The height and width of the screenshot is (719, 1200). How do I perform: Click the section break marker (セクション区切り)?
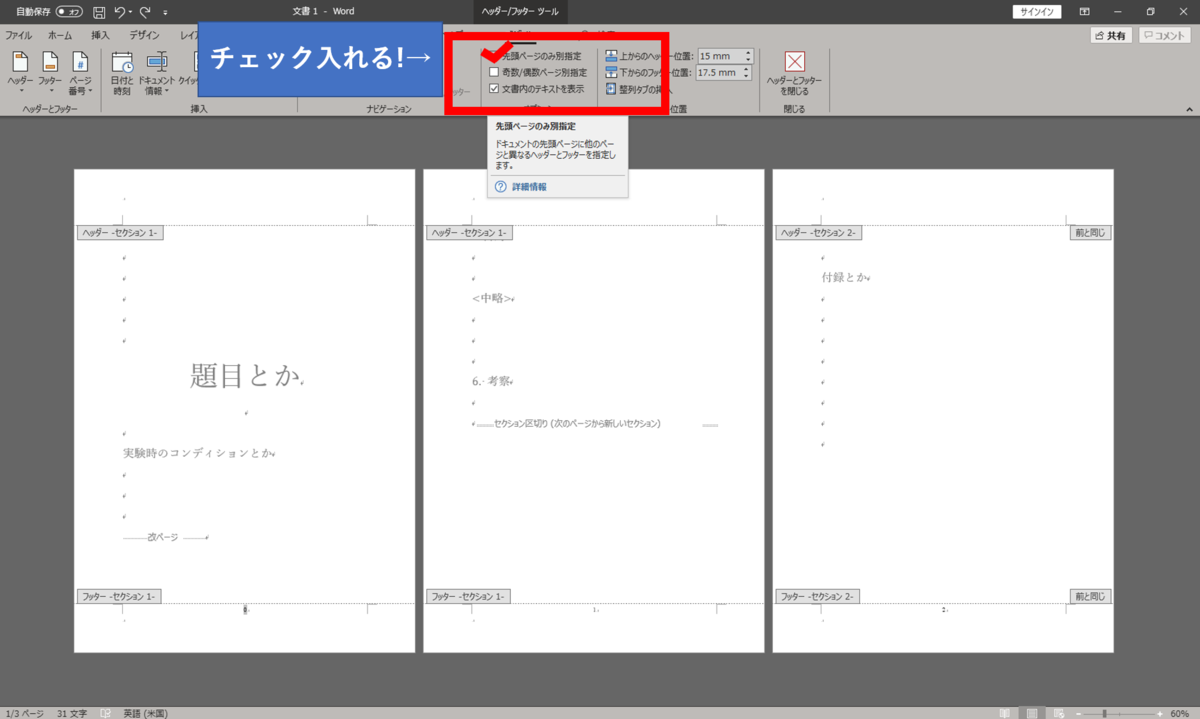tap(577, 424)
